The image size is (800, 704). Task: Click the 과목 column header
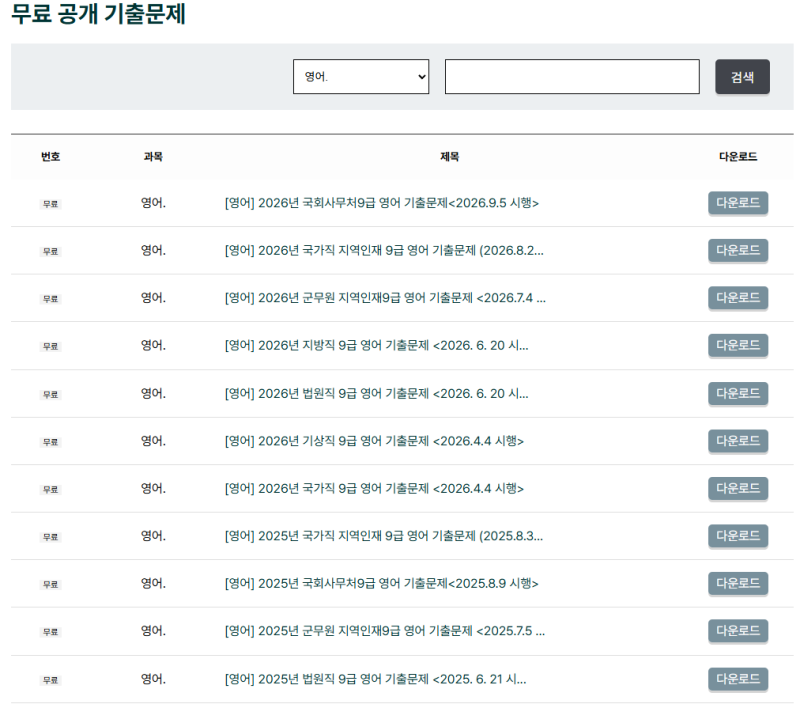153,157
